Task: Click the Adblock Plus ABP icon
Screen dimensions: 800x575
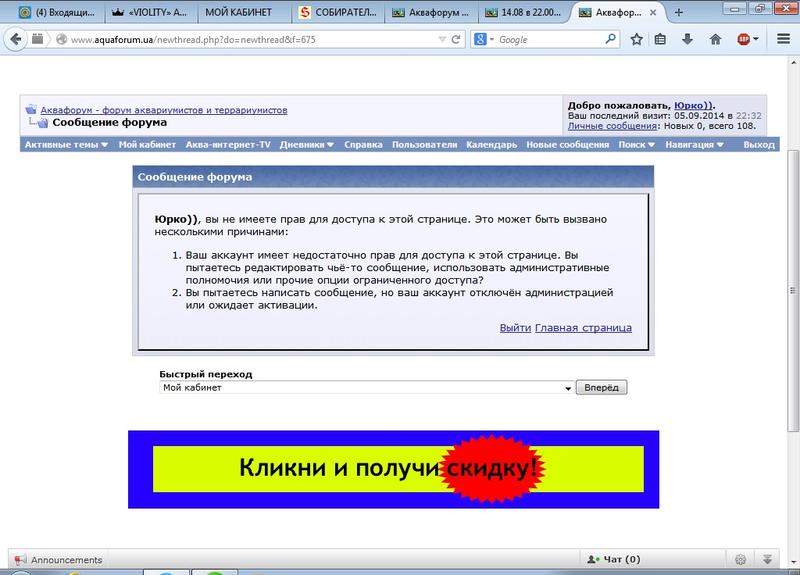Action: (x=745, y=39)
